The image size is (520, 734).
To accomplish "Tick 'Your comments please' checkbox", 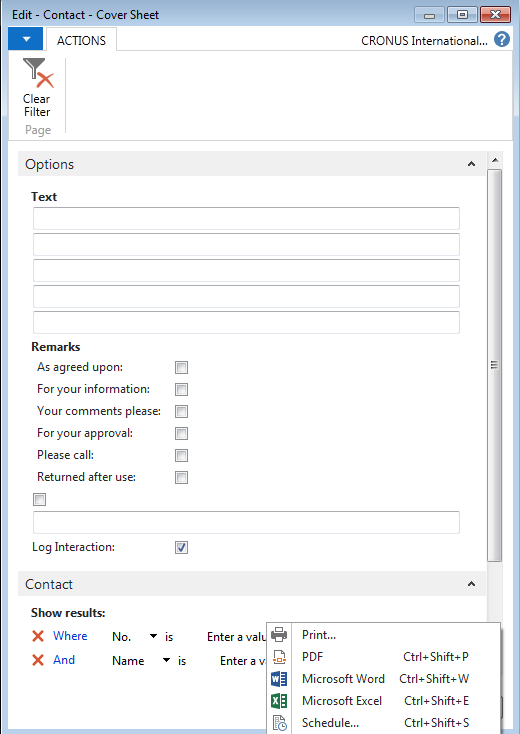I will click(182, 411).
